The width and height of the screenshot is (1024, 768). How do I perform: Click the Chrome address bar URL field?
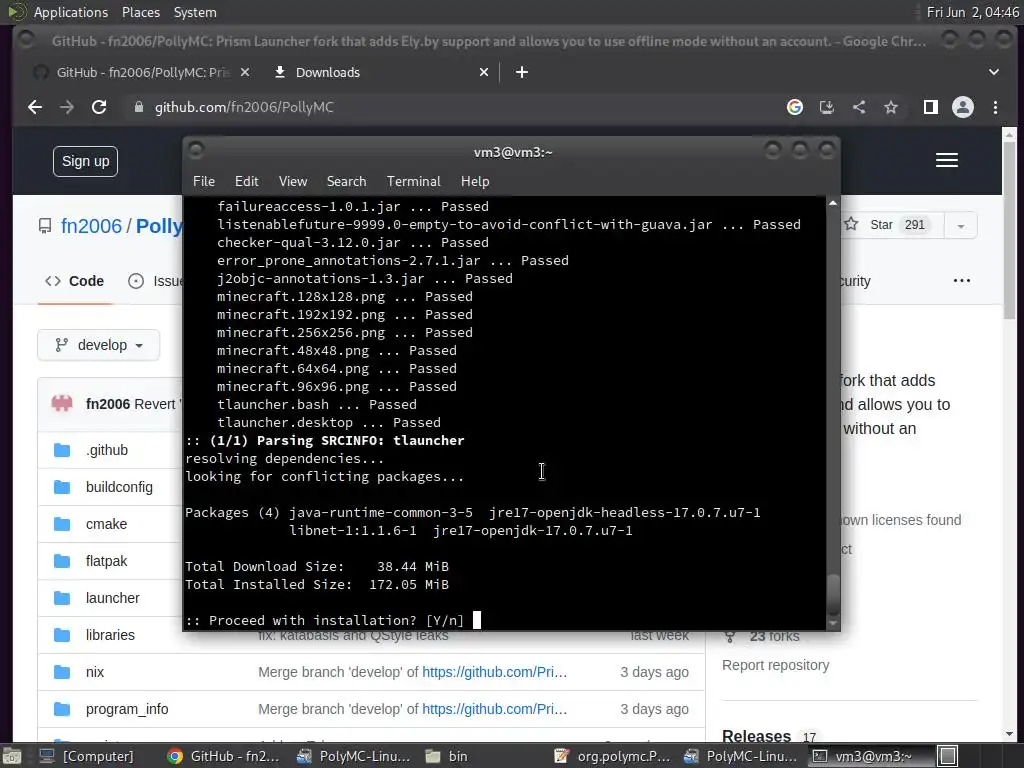pos(451,107)
